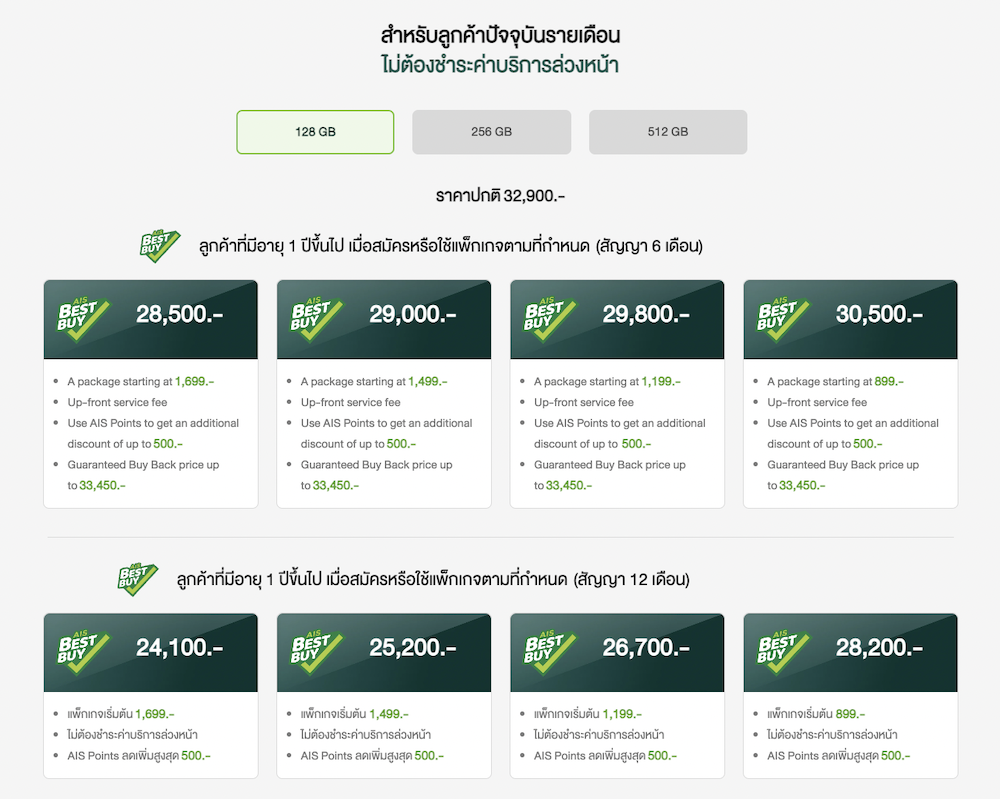Screen dimensions: 1000x799
Task: Click the Best Buy badge on 26,700.- card
Action: pos(551,650)
